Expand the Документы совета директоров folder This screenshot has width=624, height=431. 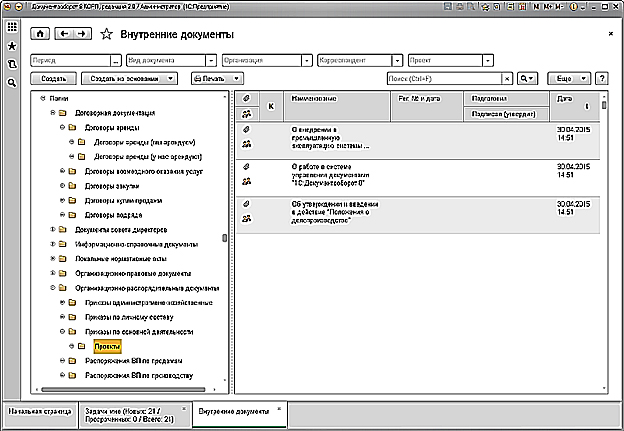tap(52, 229)
